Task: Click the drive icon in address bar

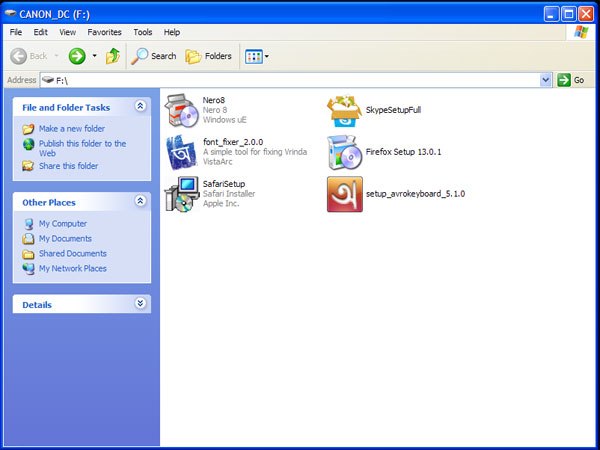Action: [x=48, y=80]
